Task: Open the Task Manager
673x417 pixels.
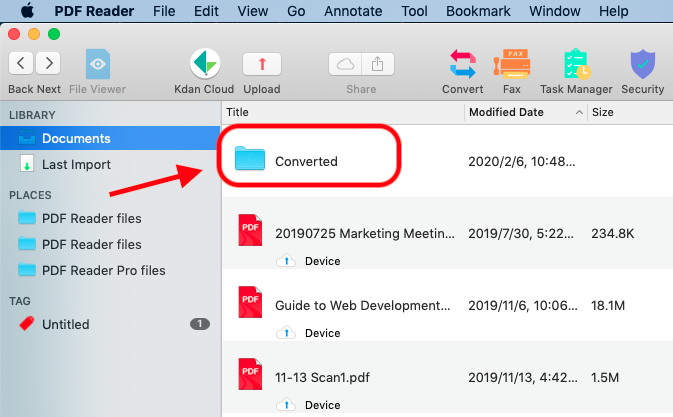Action: click(576, 64)
